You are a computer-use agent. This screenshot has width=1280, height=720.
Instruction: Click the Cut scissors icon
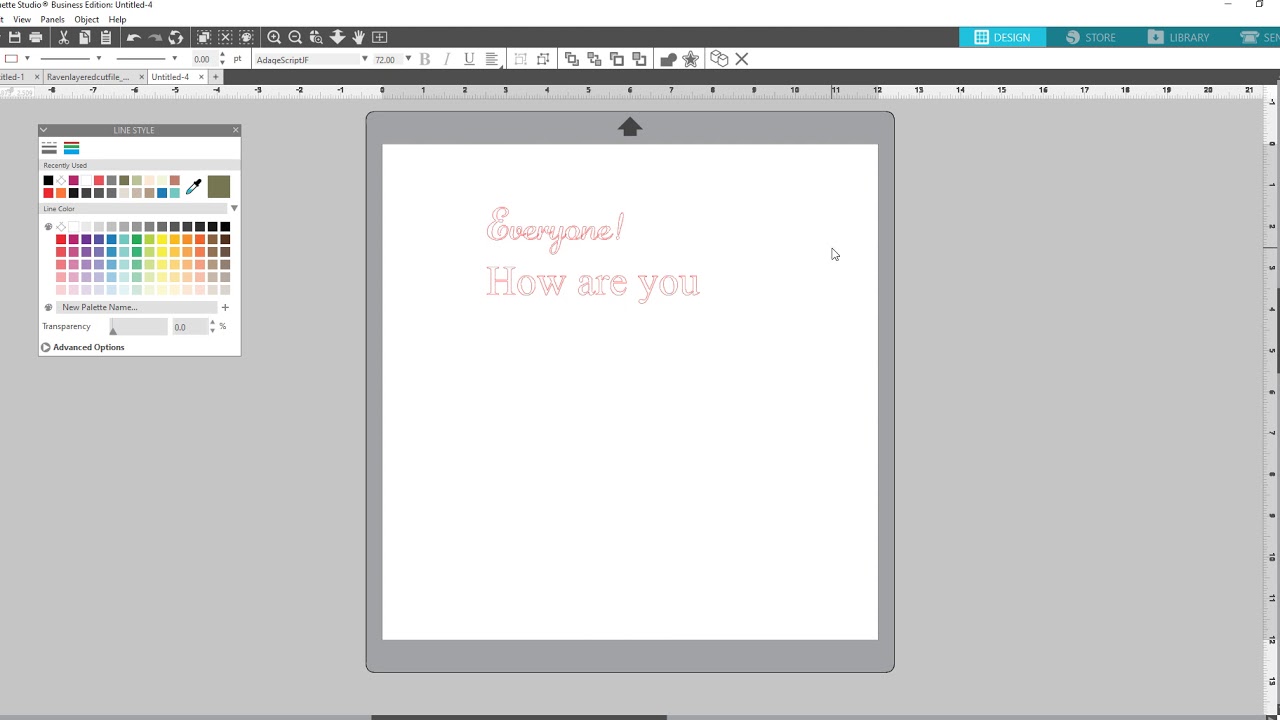64,37
